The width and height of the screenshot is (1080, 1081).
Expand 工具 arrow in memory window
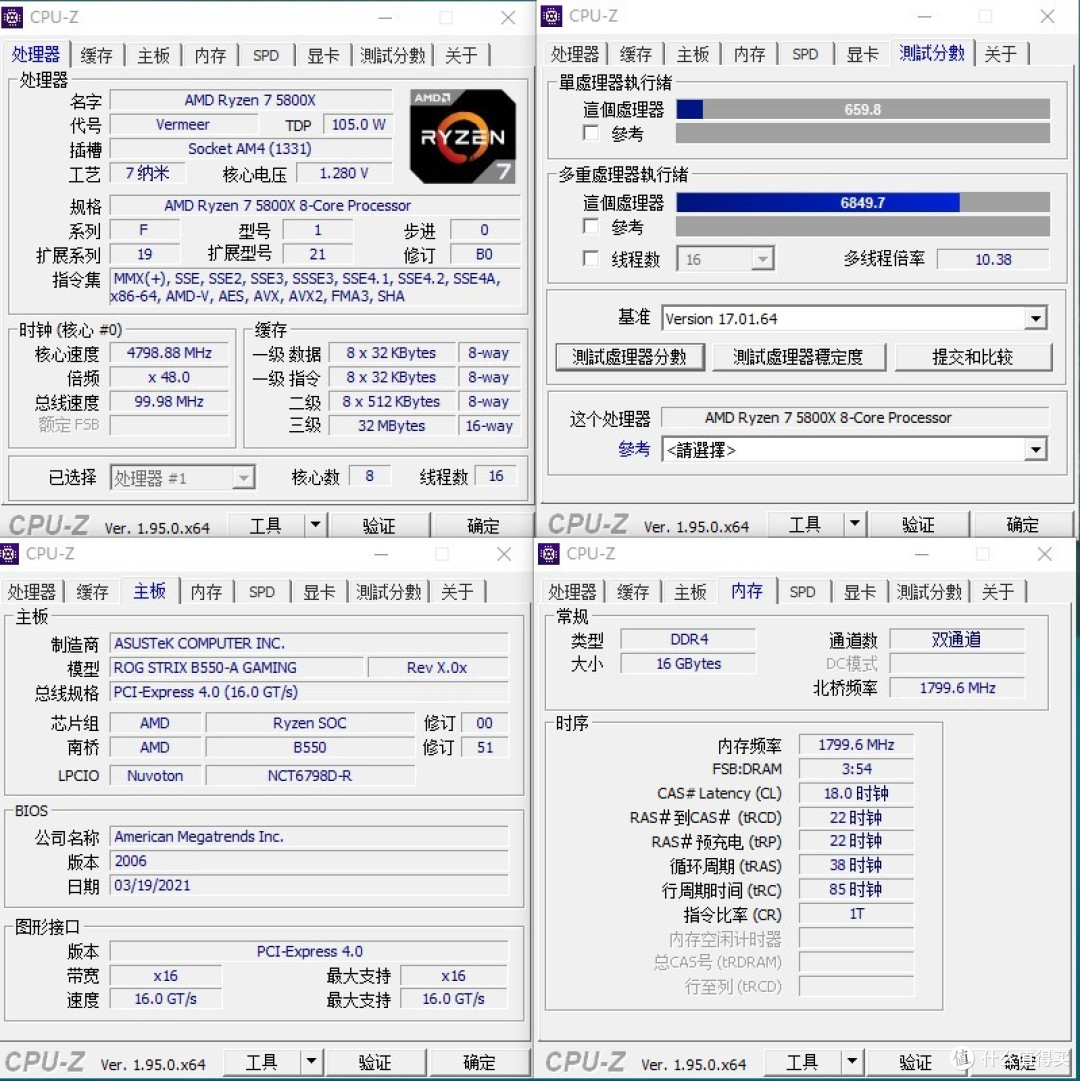851,1061
